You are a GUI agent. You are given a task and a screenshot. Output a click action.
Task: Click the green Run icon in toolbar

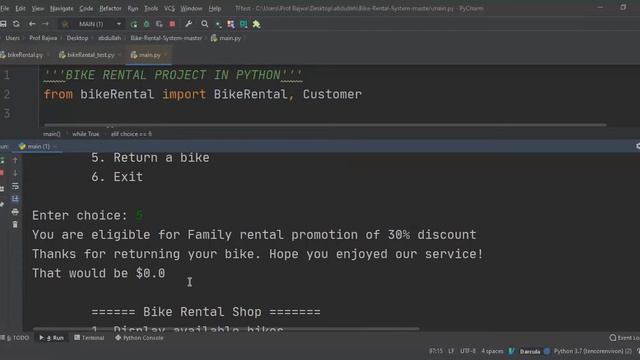coord(134,24)
